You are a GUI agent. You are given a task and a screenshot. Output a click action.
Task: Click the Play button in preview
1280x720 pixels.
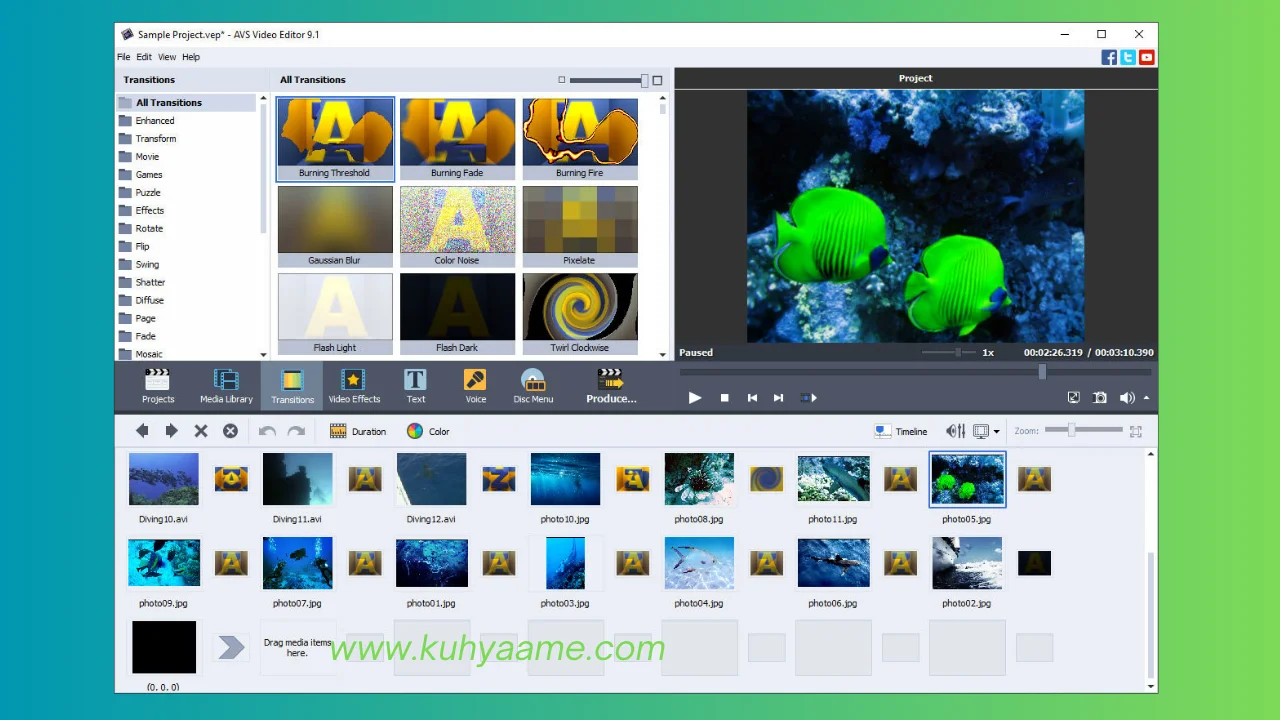(695, 398)
